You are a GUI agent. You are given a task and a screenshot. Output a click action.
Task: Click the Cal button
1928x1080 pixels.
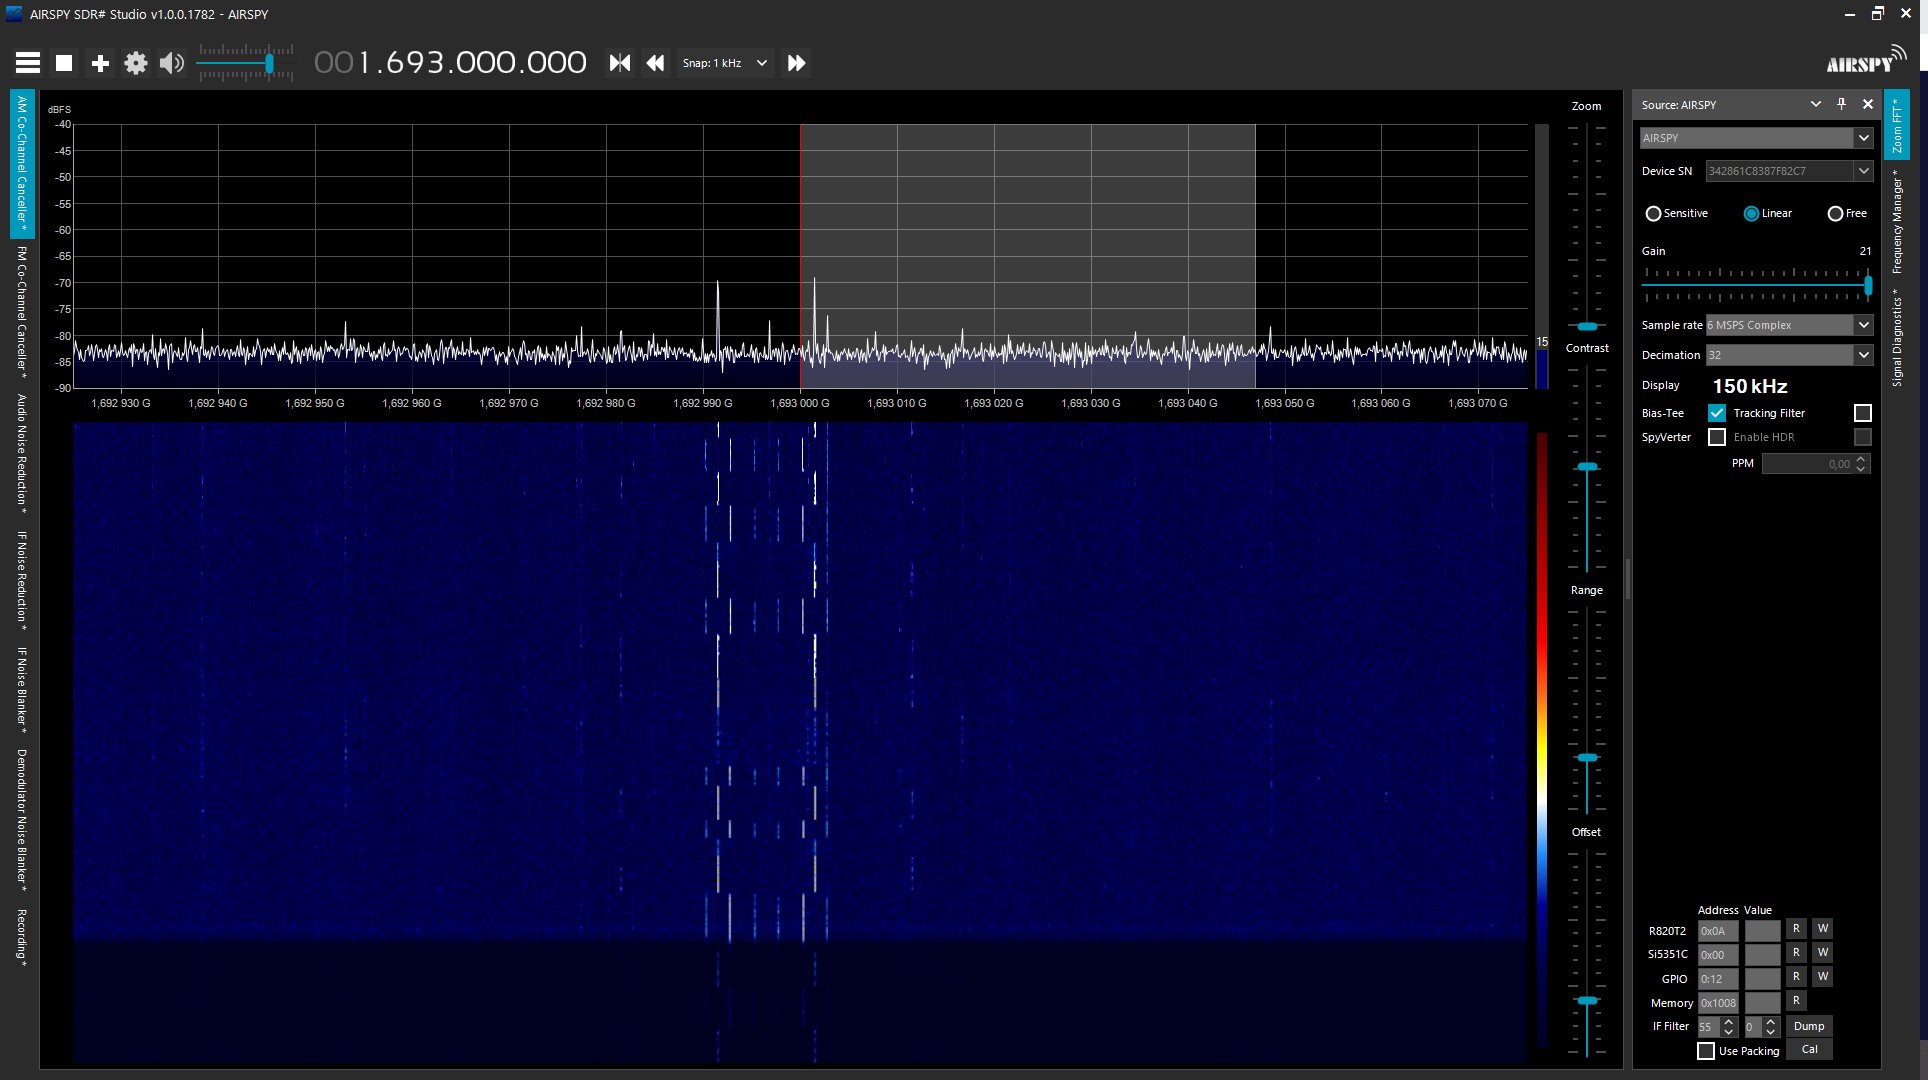(x=1809, y=1049)
